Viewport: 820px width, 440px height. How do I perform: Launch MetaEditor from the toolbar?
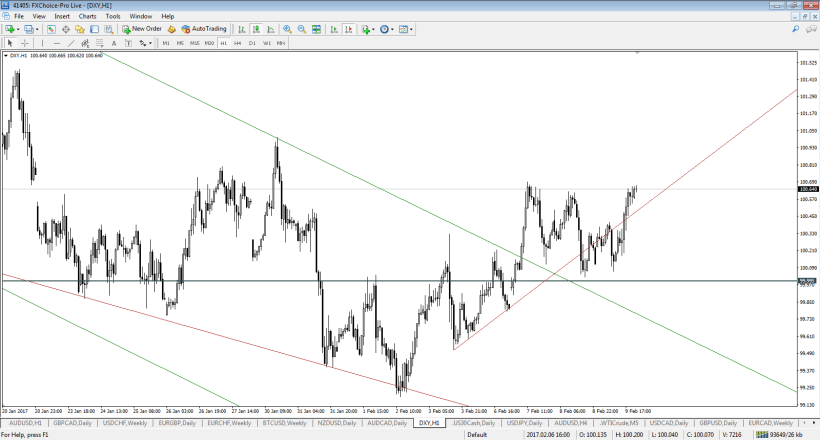click(x=172, y=29)
